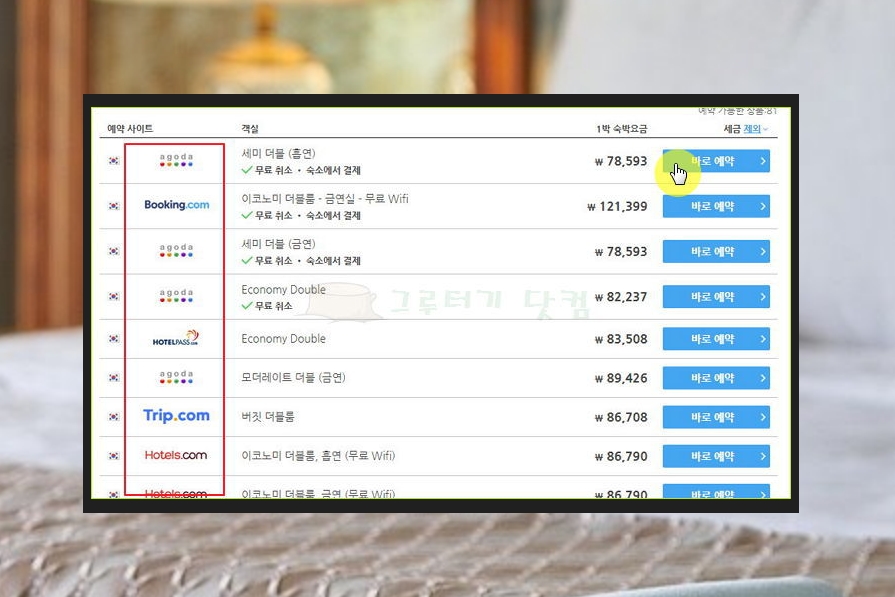895x597 pixels.
Task: Click the Korean flag in the 세미 더블 (흡연) row
Action: tap(114, 161)
